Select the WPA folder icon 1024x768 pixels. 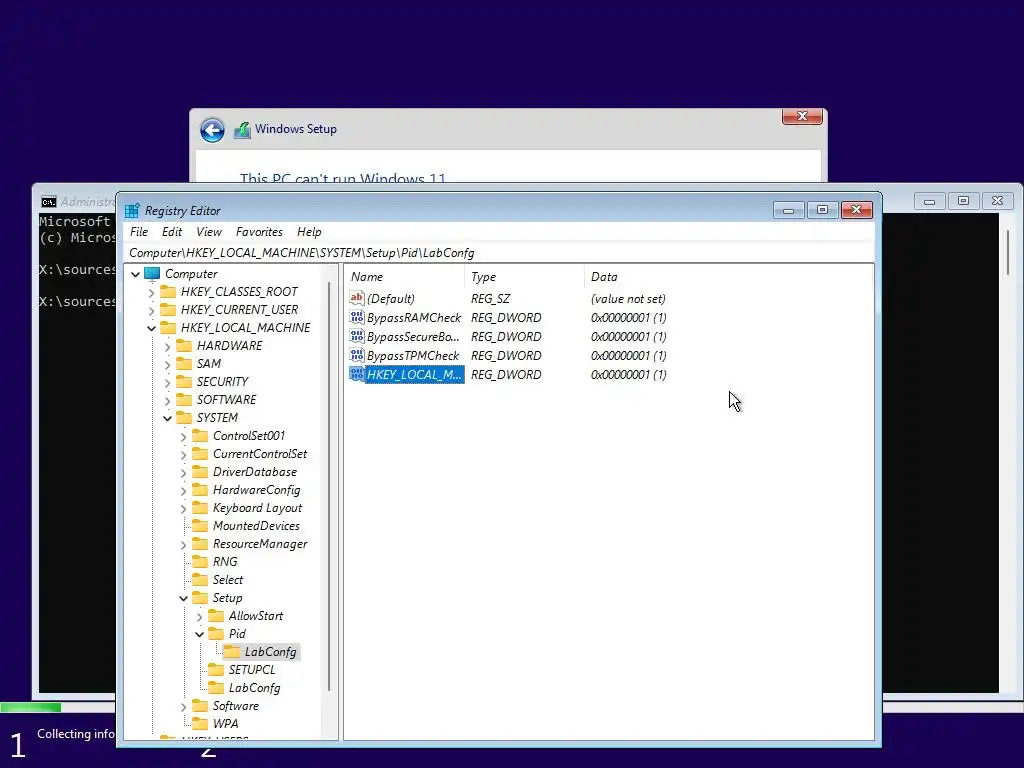click(x=200, y=724)
